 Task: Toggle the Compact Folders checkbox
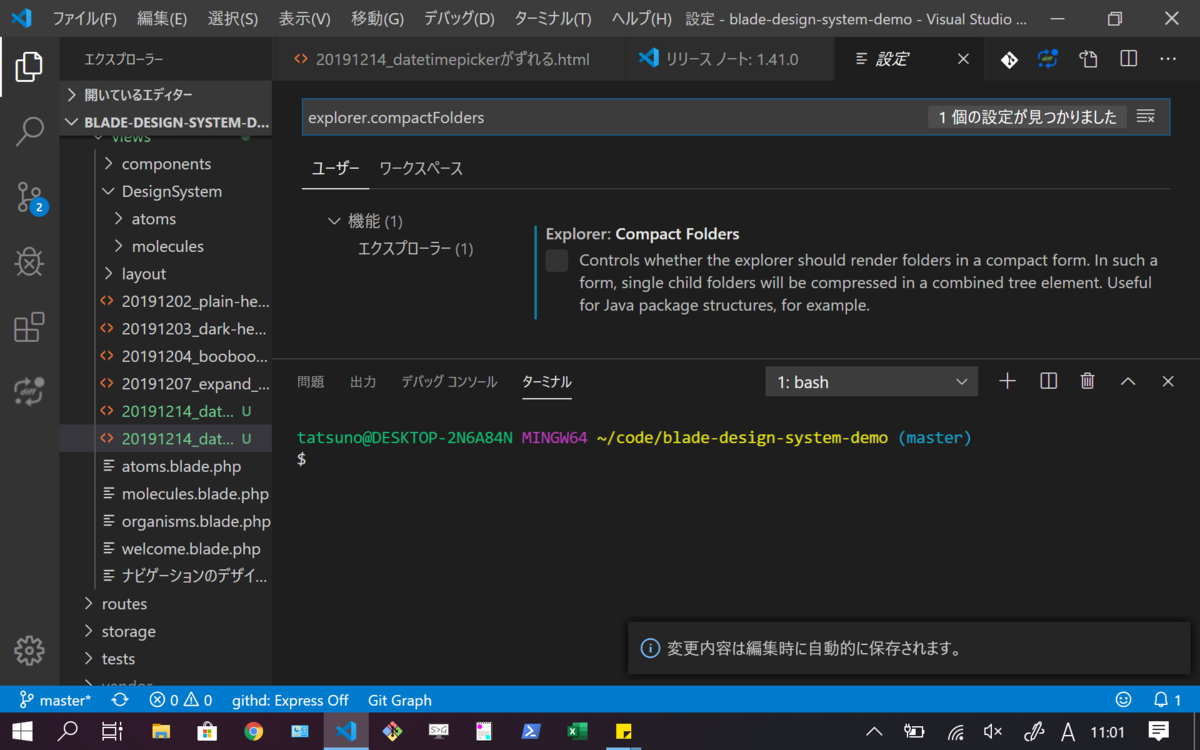[557, 261]
